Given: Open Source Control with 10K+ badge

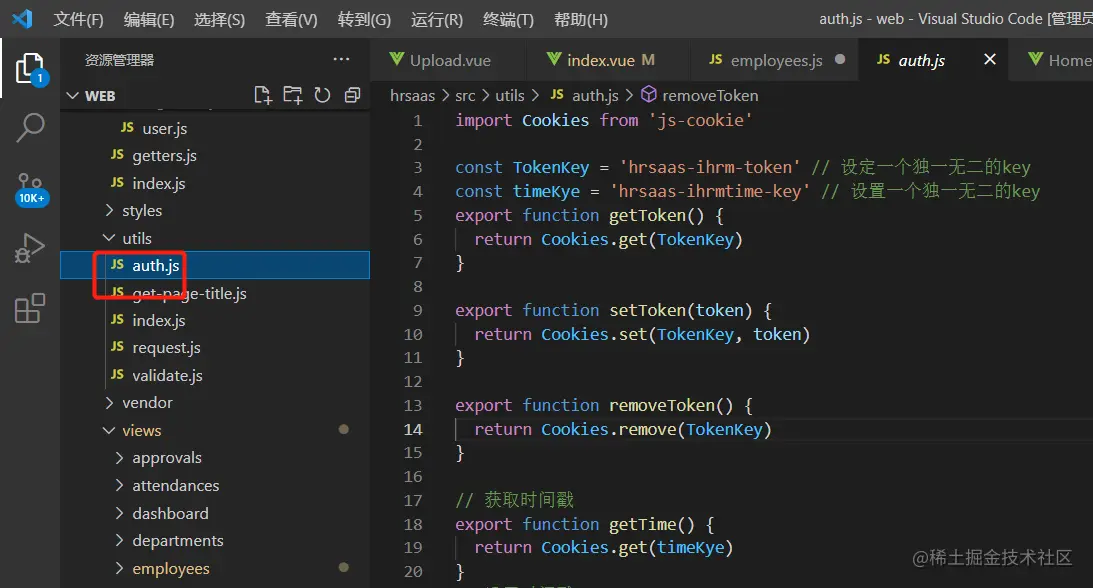Looking at the screenshot, I should coord(31,189).
